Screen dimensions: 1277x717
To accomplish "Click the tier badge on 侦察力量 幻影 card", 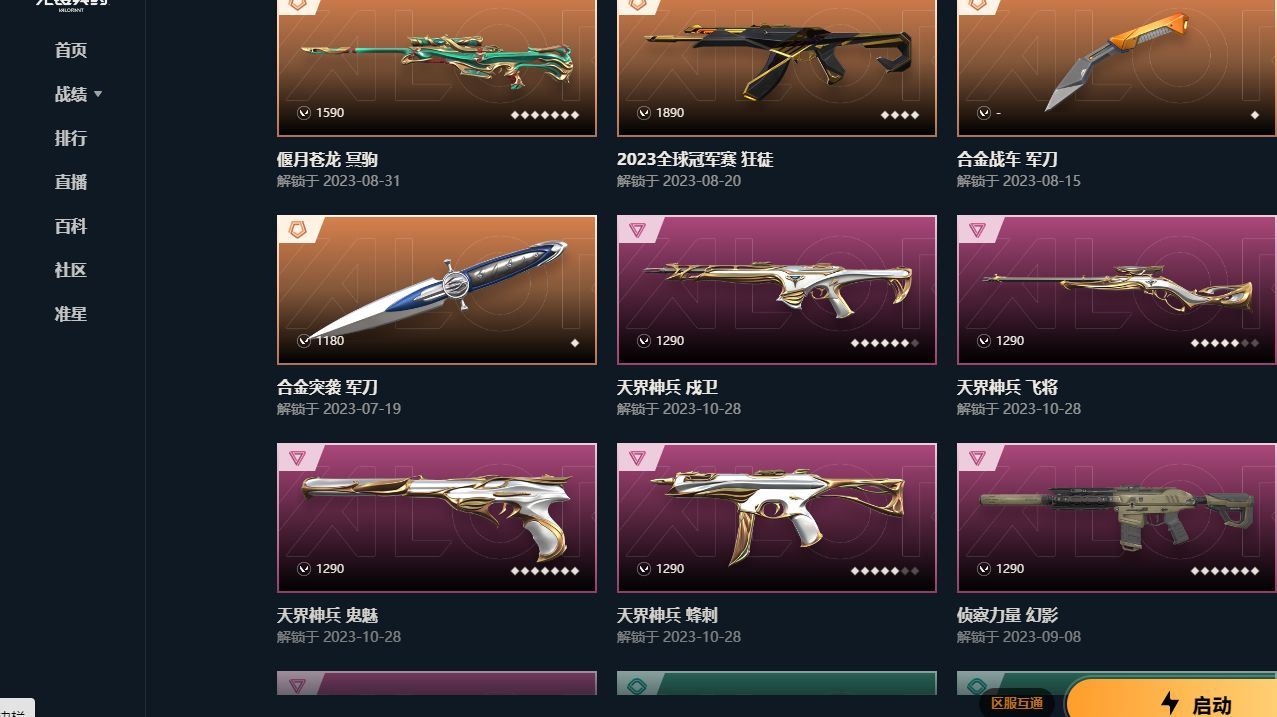I will coord(977,458).
